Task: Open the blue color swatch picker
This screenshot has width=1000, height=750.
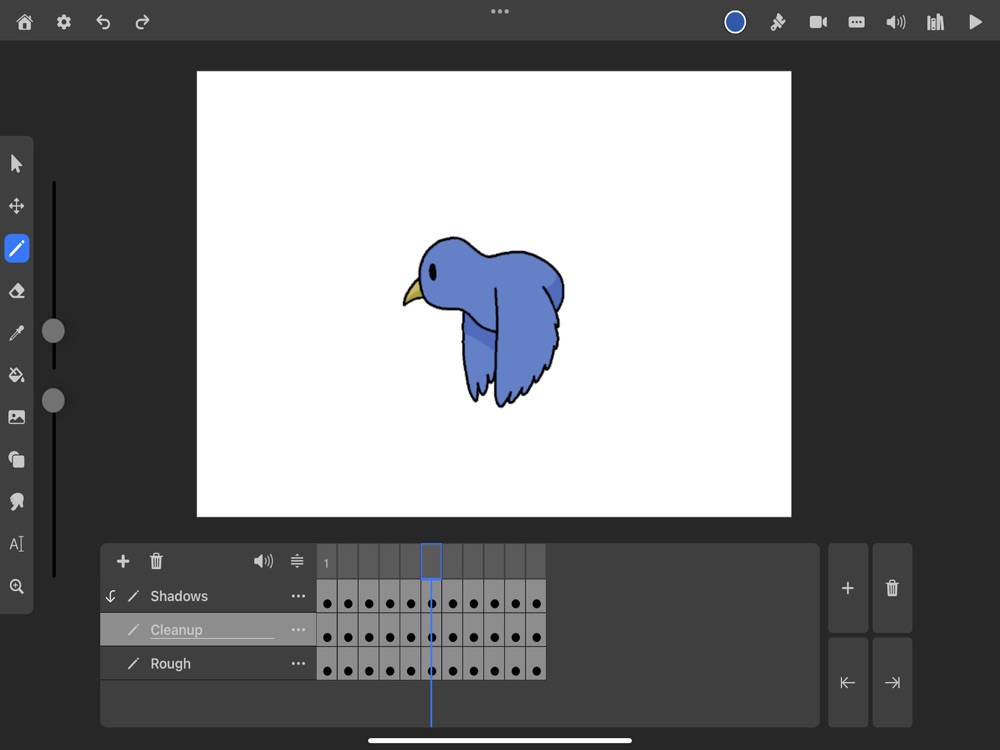Action: point(735,22)
